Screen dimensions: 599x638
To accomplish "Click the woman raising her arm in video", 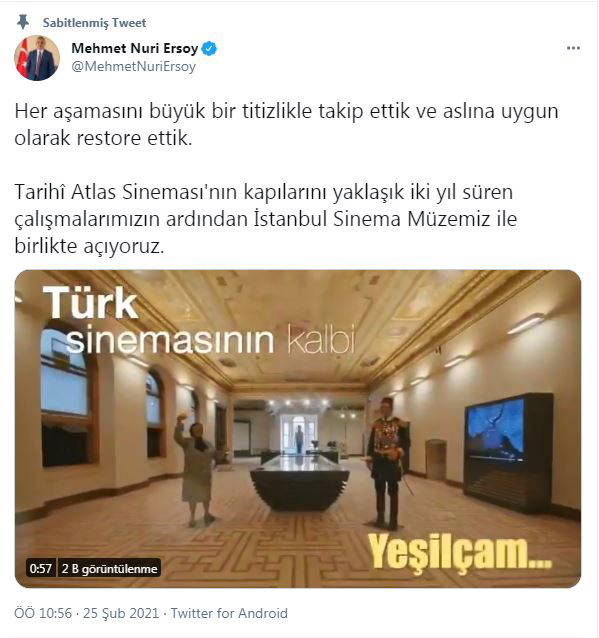I will point(196,469).
